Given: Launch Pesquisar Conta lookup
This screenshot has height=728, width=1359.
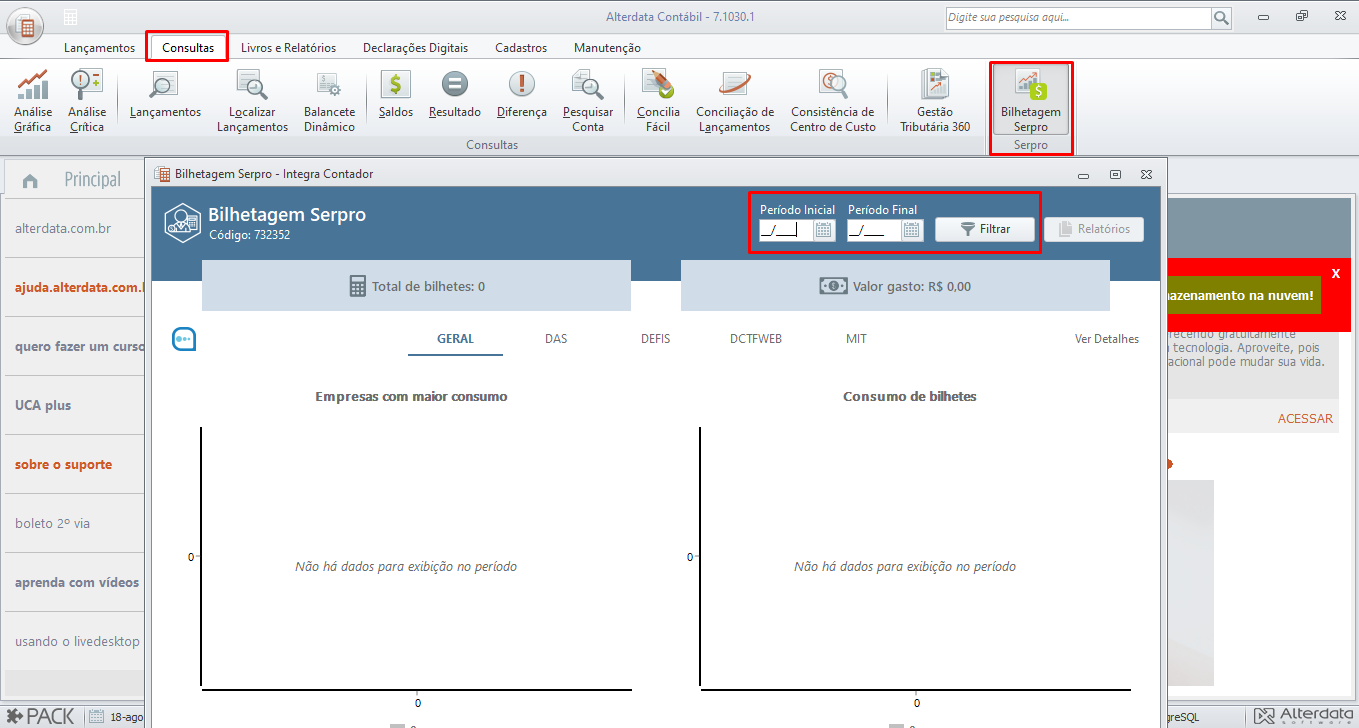Looking at the screenshot, I should pyautogui.click(x=588, y=101).
